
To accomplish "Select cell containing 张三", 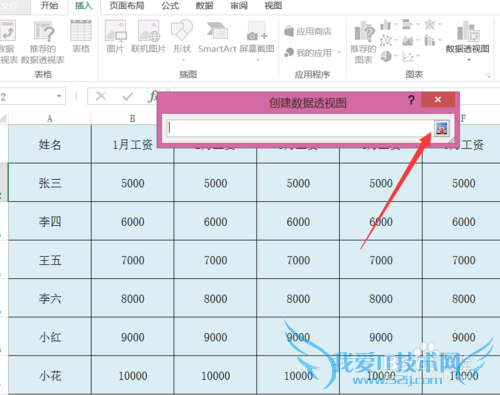I will coord(50,183).
